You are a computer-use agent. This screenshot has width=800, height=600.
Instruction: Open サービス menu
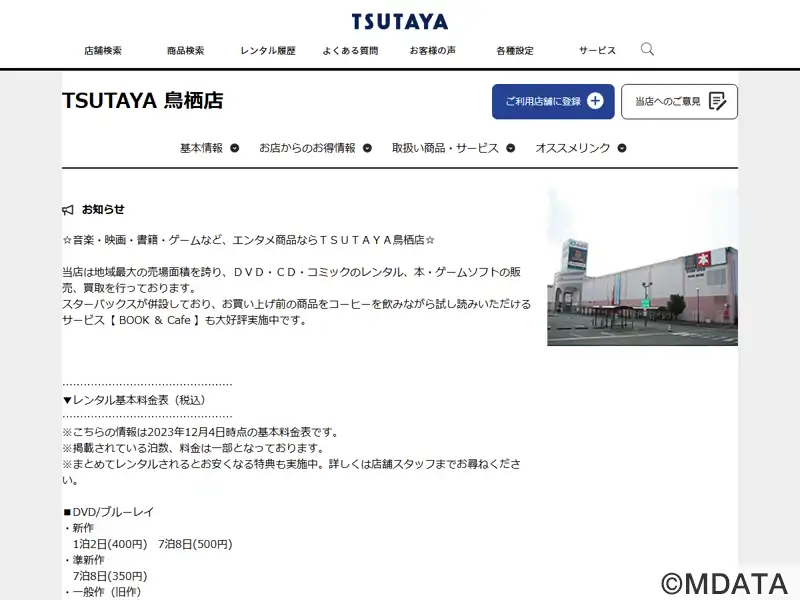click(597, 51)
